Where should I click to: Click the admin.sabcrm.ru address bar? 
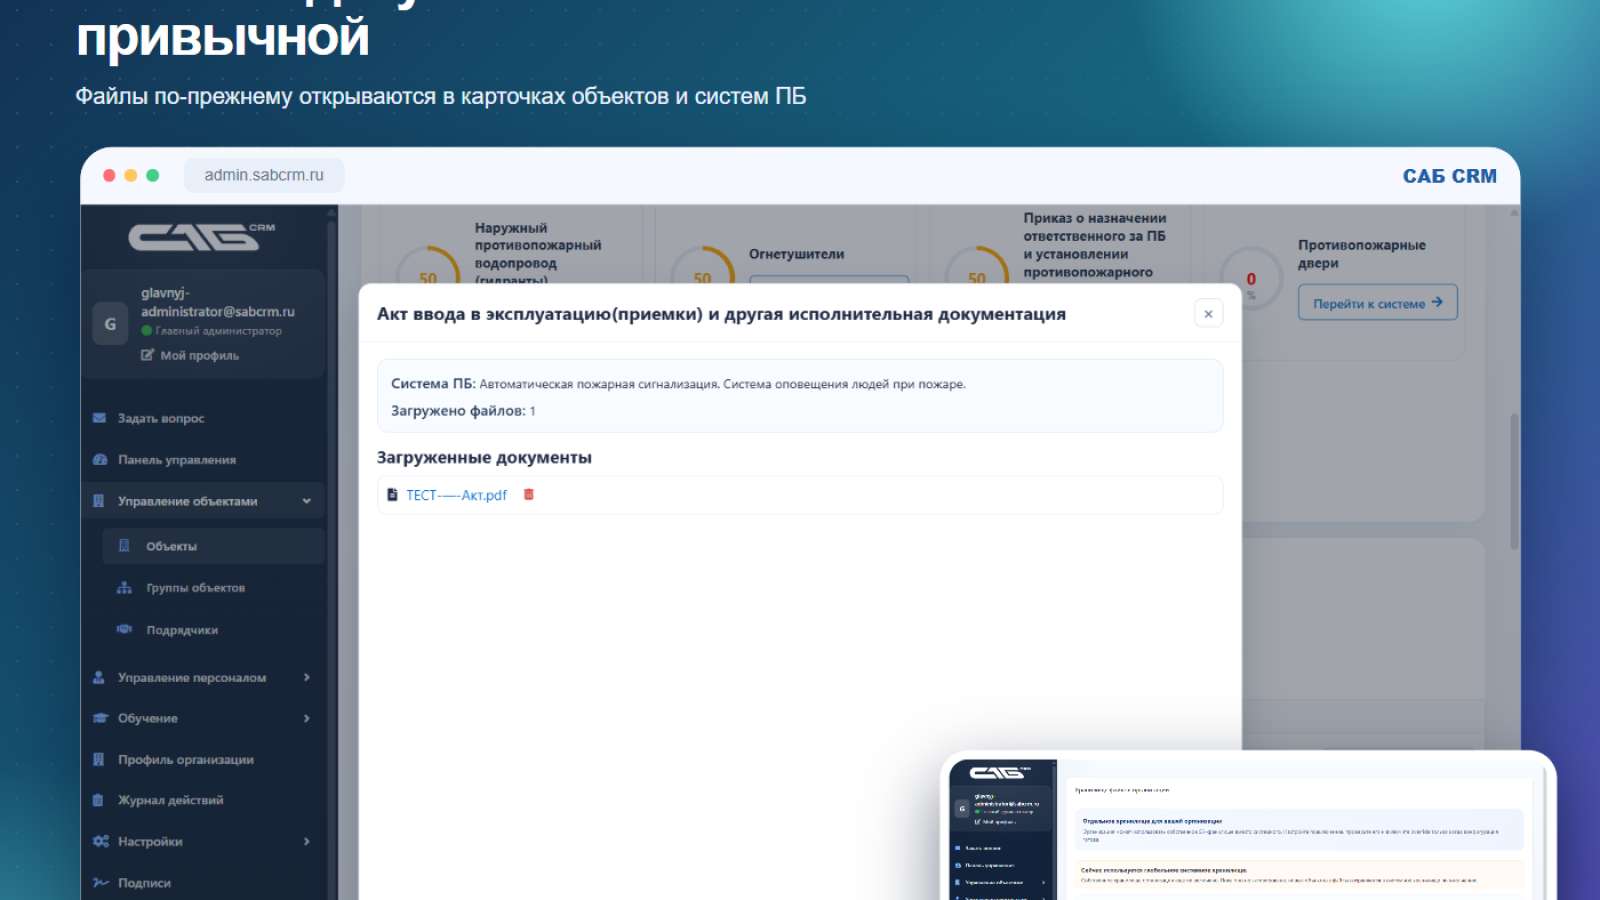pyautogui.click(x=264, y=175)
